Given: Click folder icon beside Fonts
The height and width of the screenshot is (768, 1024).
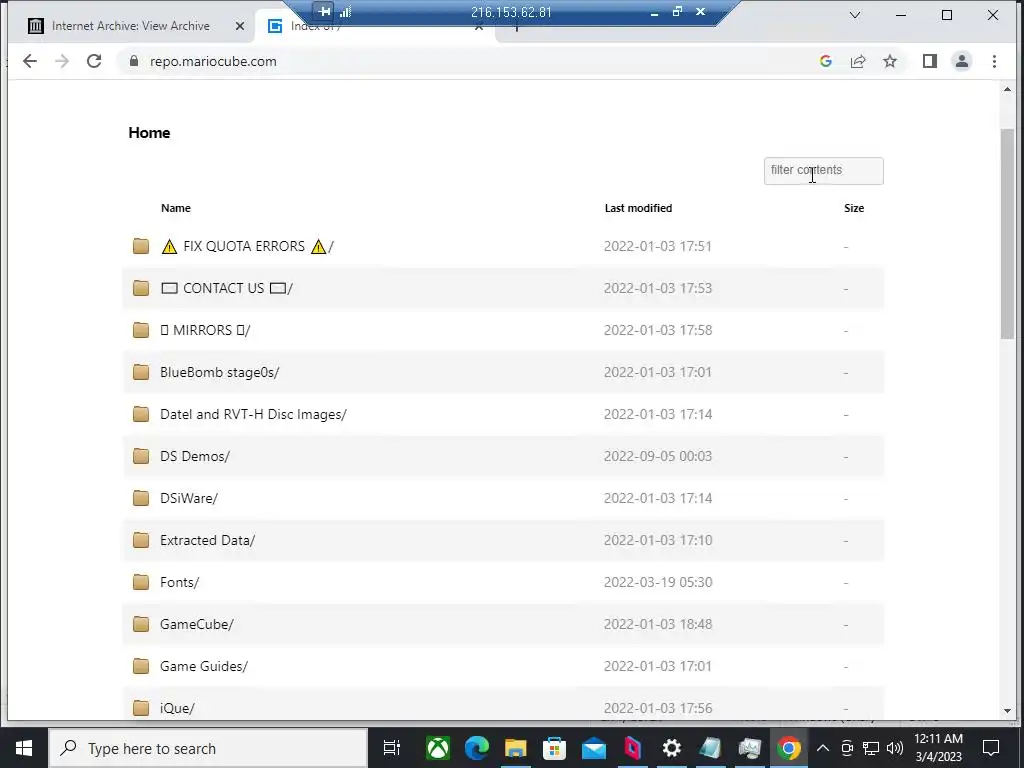Looking at the screenshot, I should (x=141, y=582).
